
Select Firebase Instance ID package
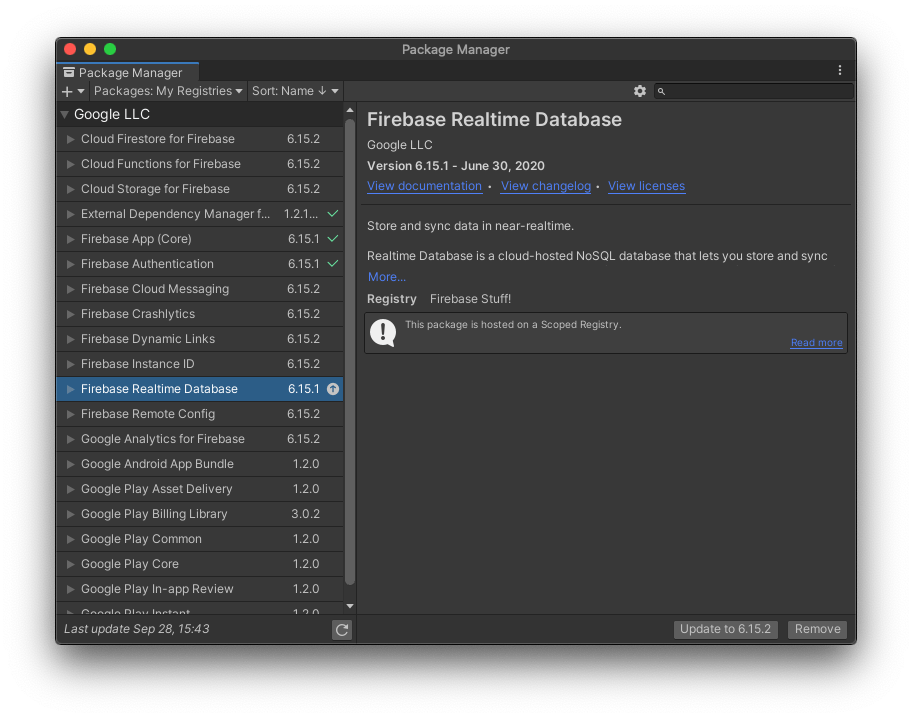(200, 364)
